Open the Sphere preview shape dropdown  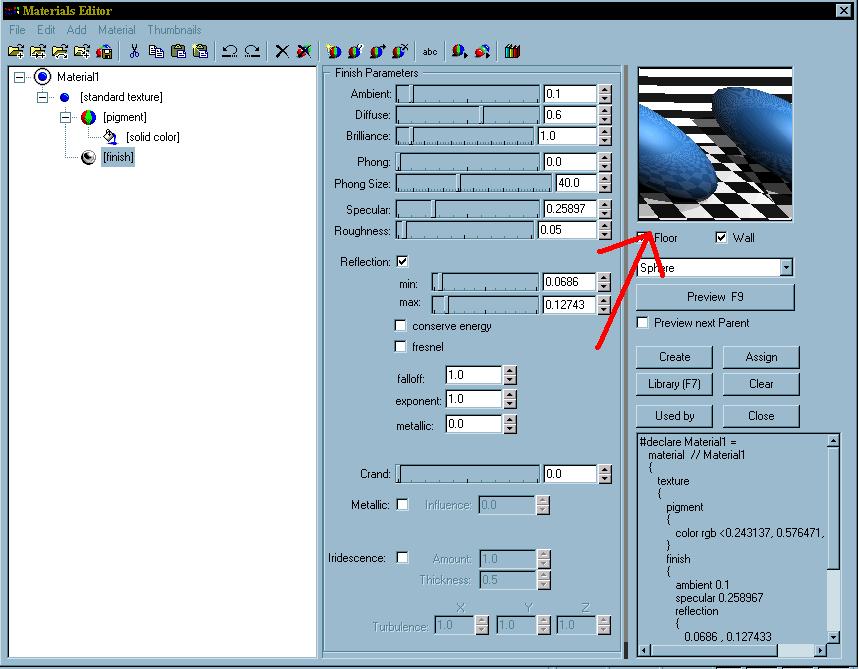[x=786, y=268]
